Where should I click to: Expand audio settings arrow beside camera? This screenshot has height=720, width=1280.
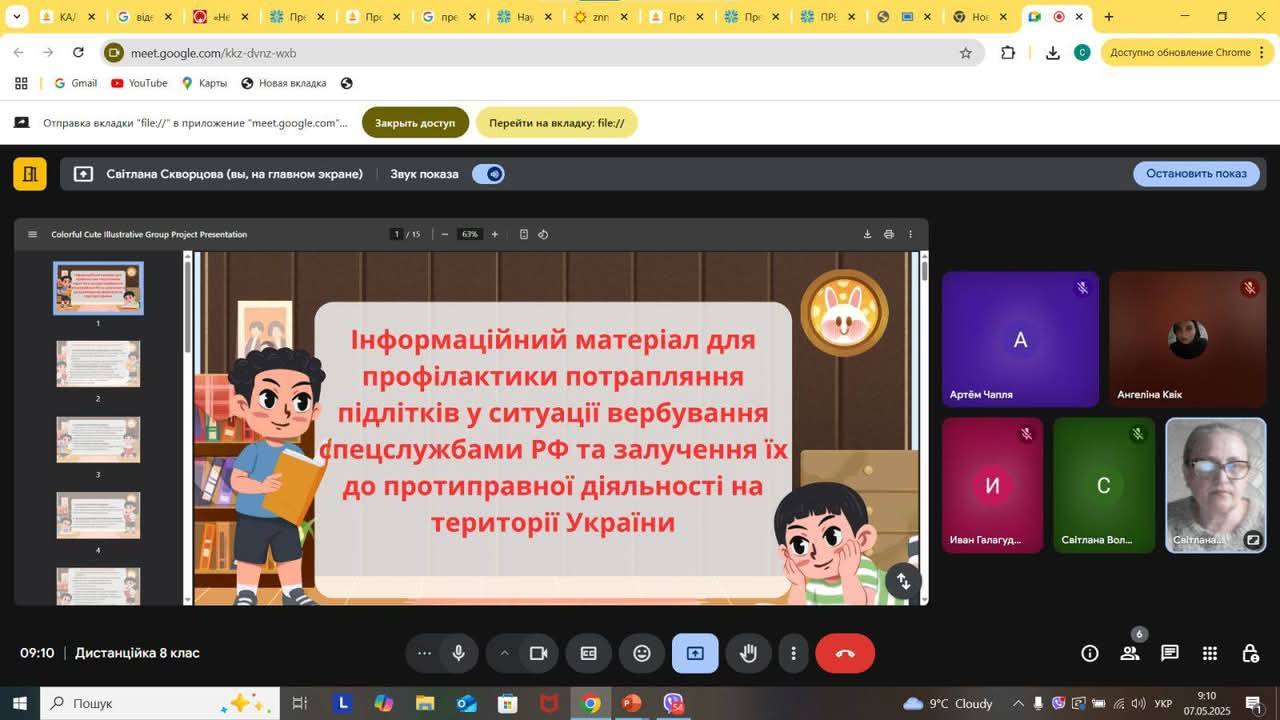click(x=505, y=653)
